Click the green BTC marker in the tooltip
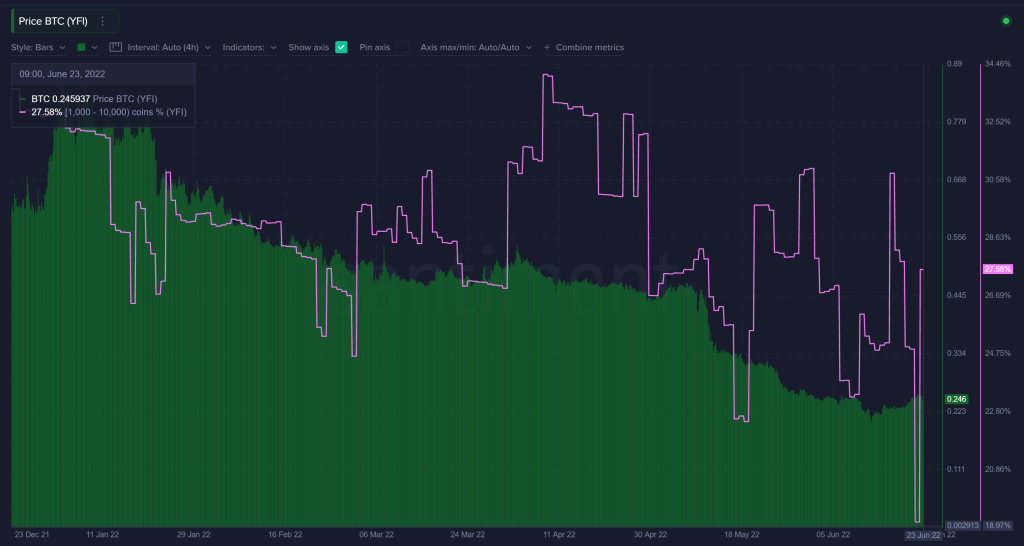 [24, 99]
